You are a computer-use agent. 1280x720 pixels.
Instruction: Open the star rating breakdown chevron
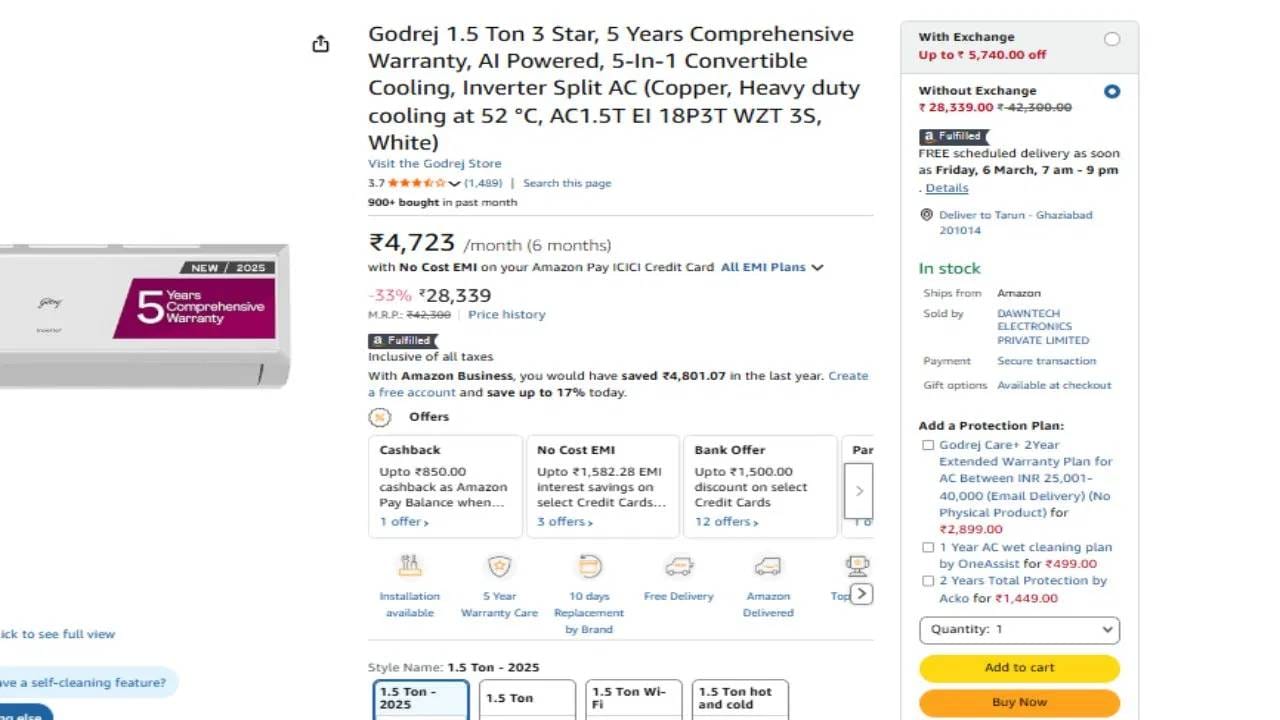(x=455, y=183)
